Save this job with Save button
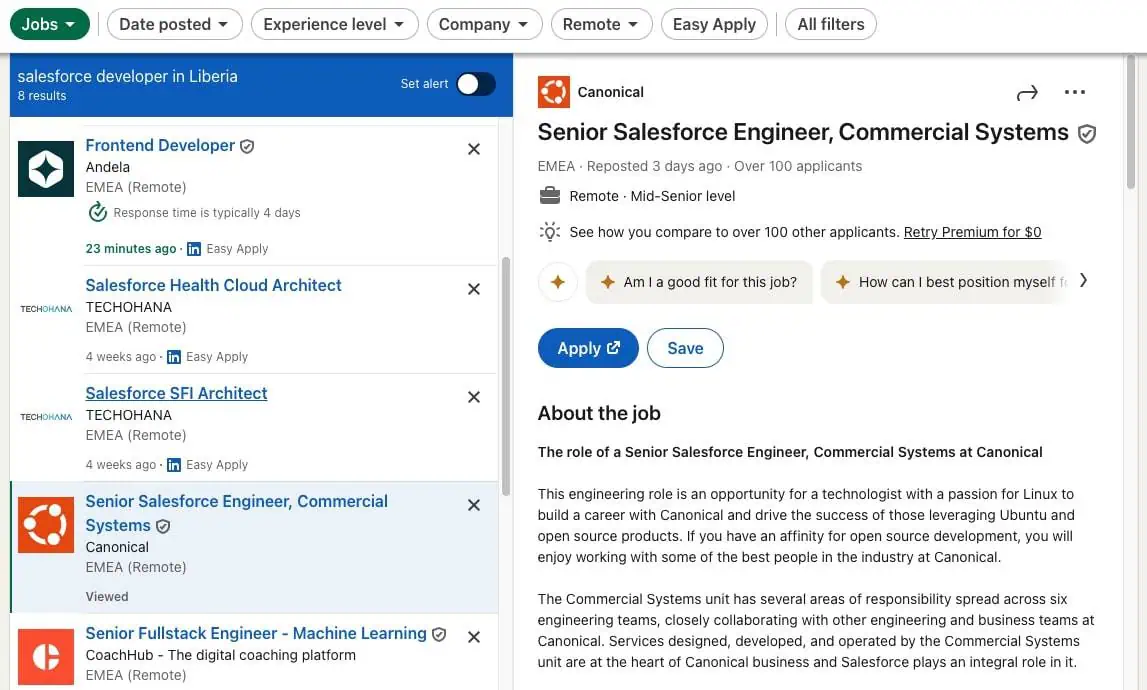The width and height of the screenshot is (1147, 690). coord(685,348)
